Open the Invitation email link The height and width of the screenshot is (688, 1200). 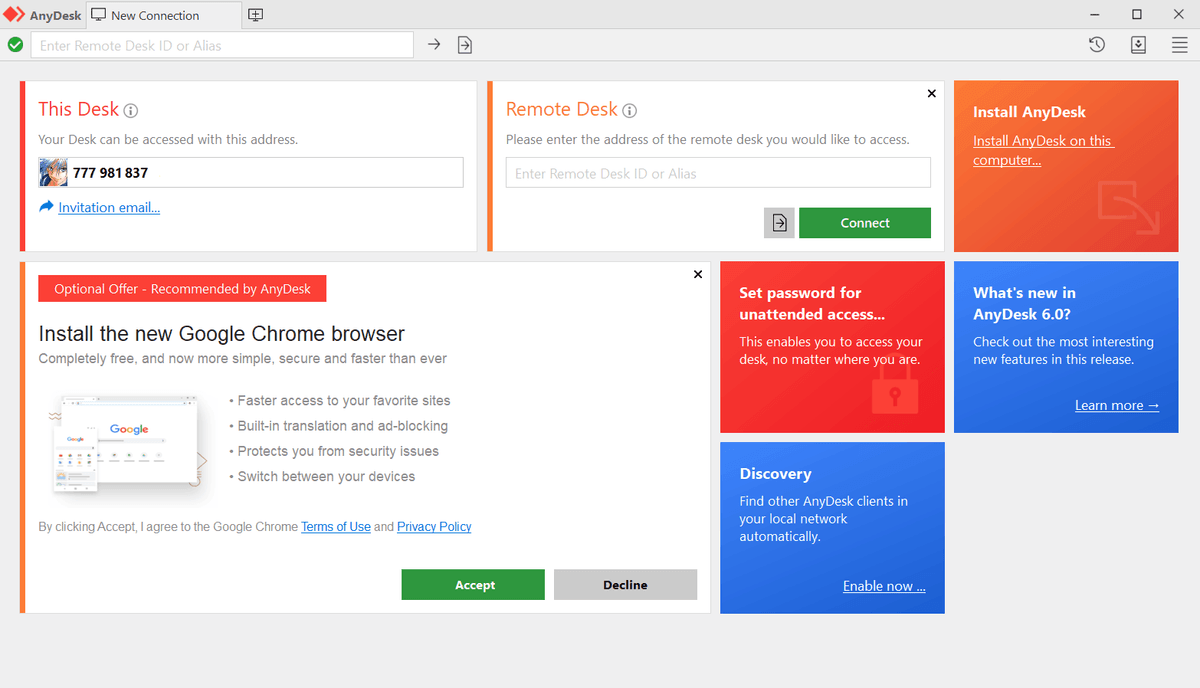(109, 208)
